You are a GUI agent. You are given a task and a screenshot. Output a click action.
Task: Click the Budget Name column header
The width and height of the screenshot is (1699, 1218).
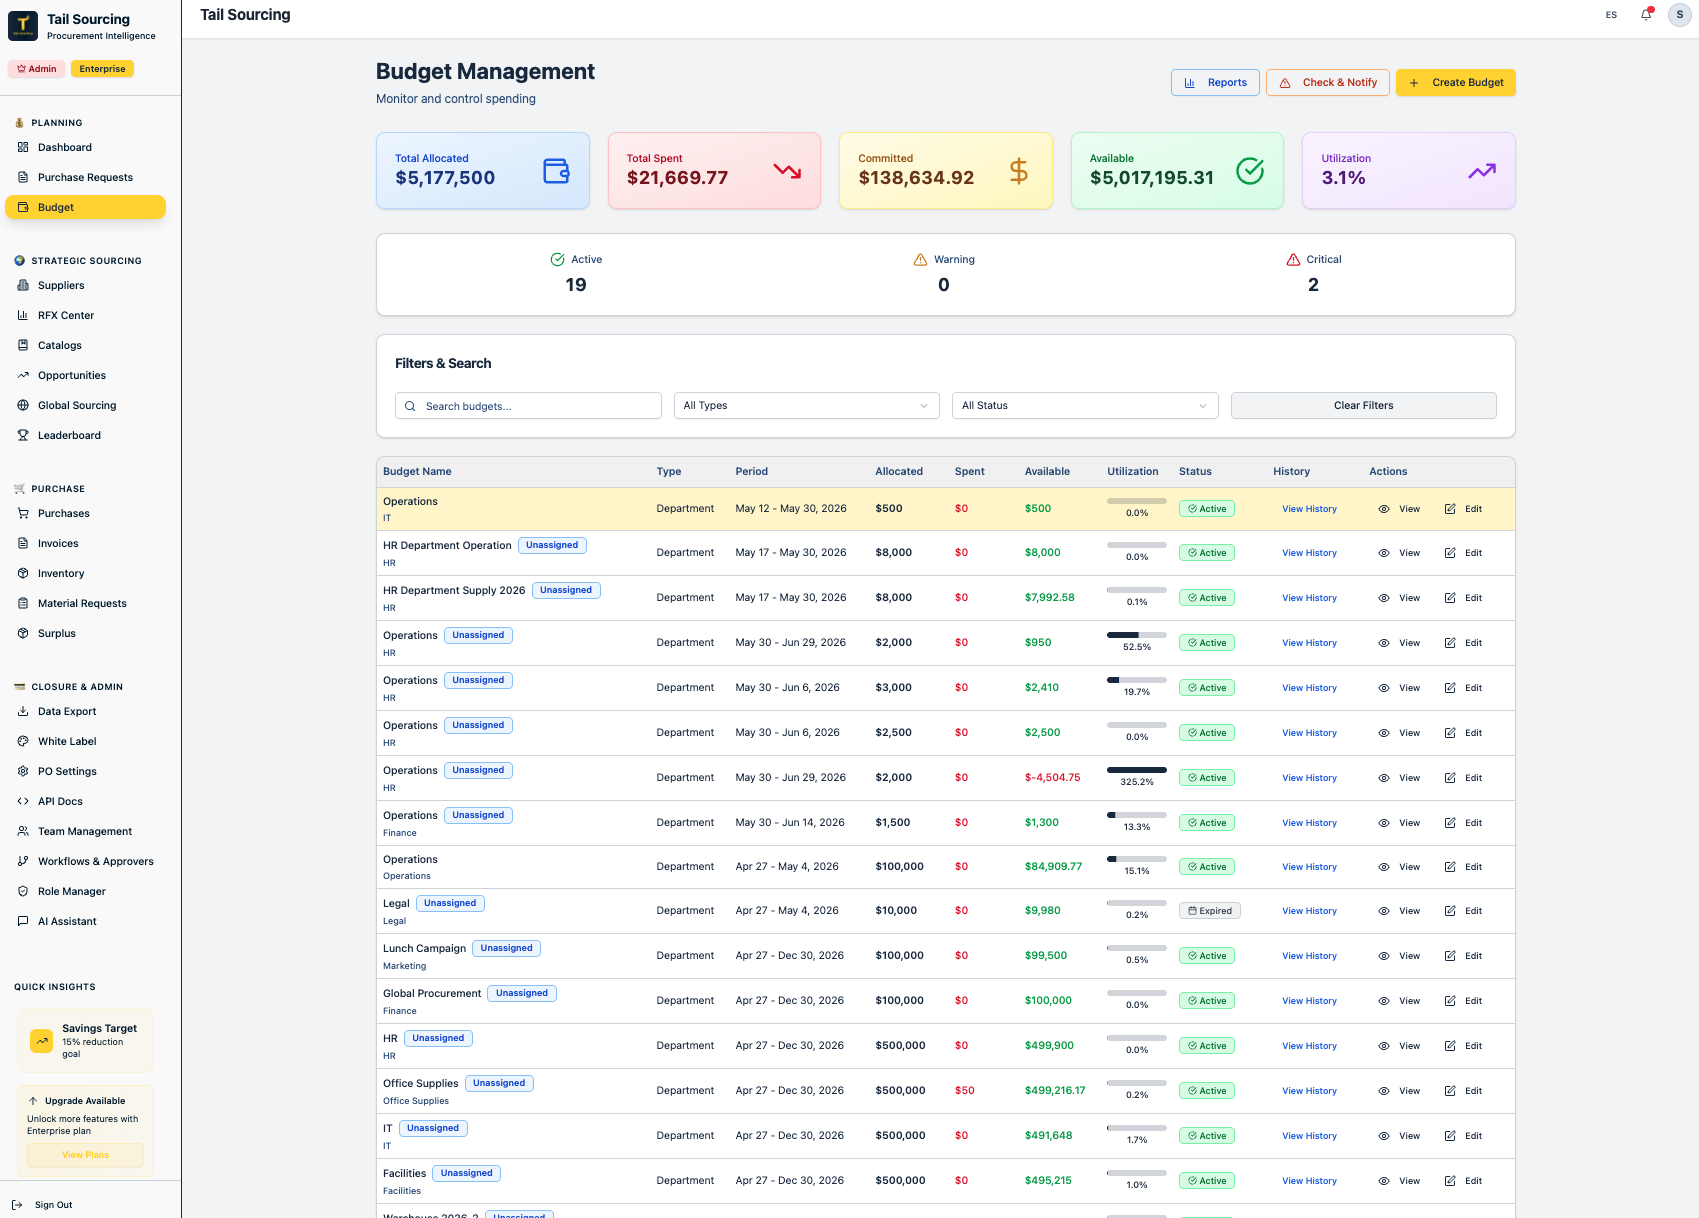click(x=417, y=471)
